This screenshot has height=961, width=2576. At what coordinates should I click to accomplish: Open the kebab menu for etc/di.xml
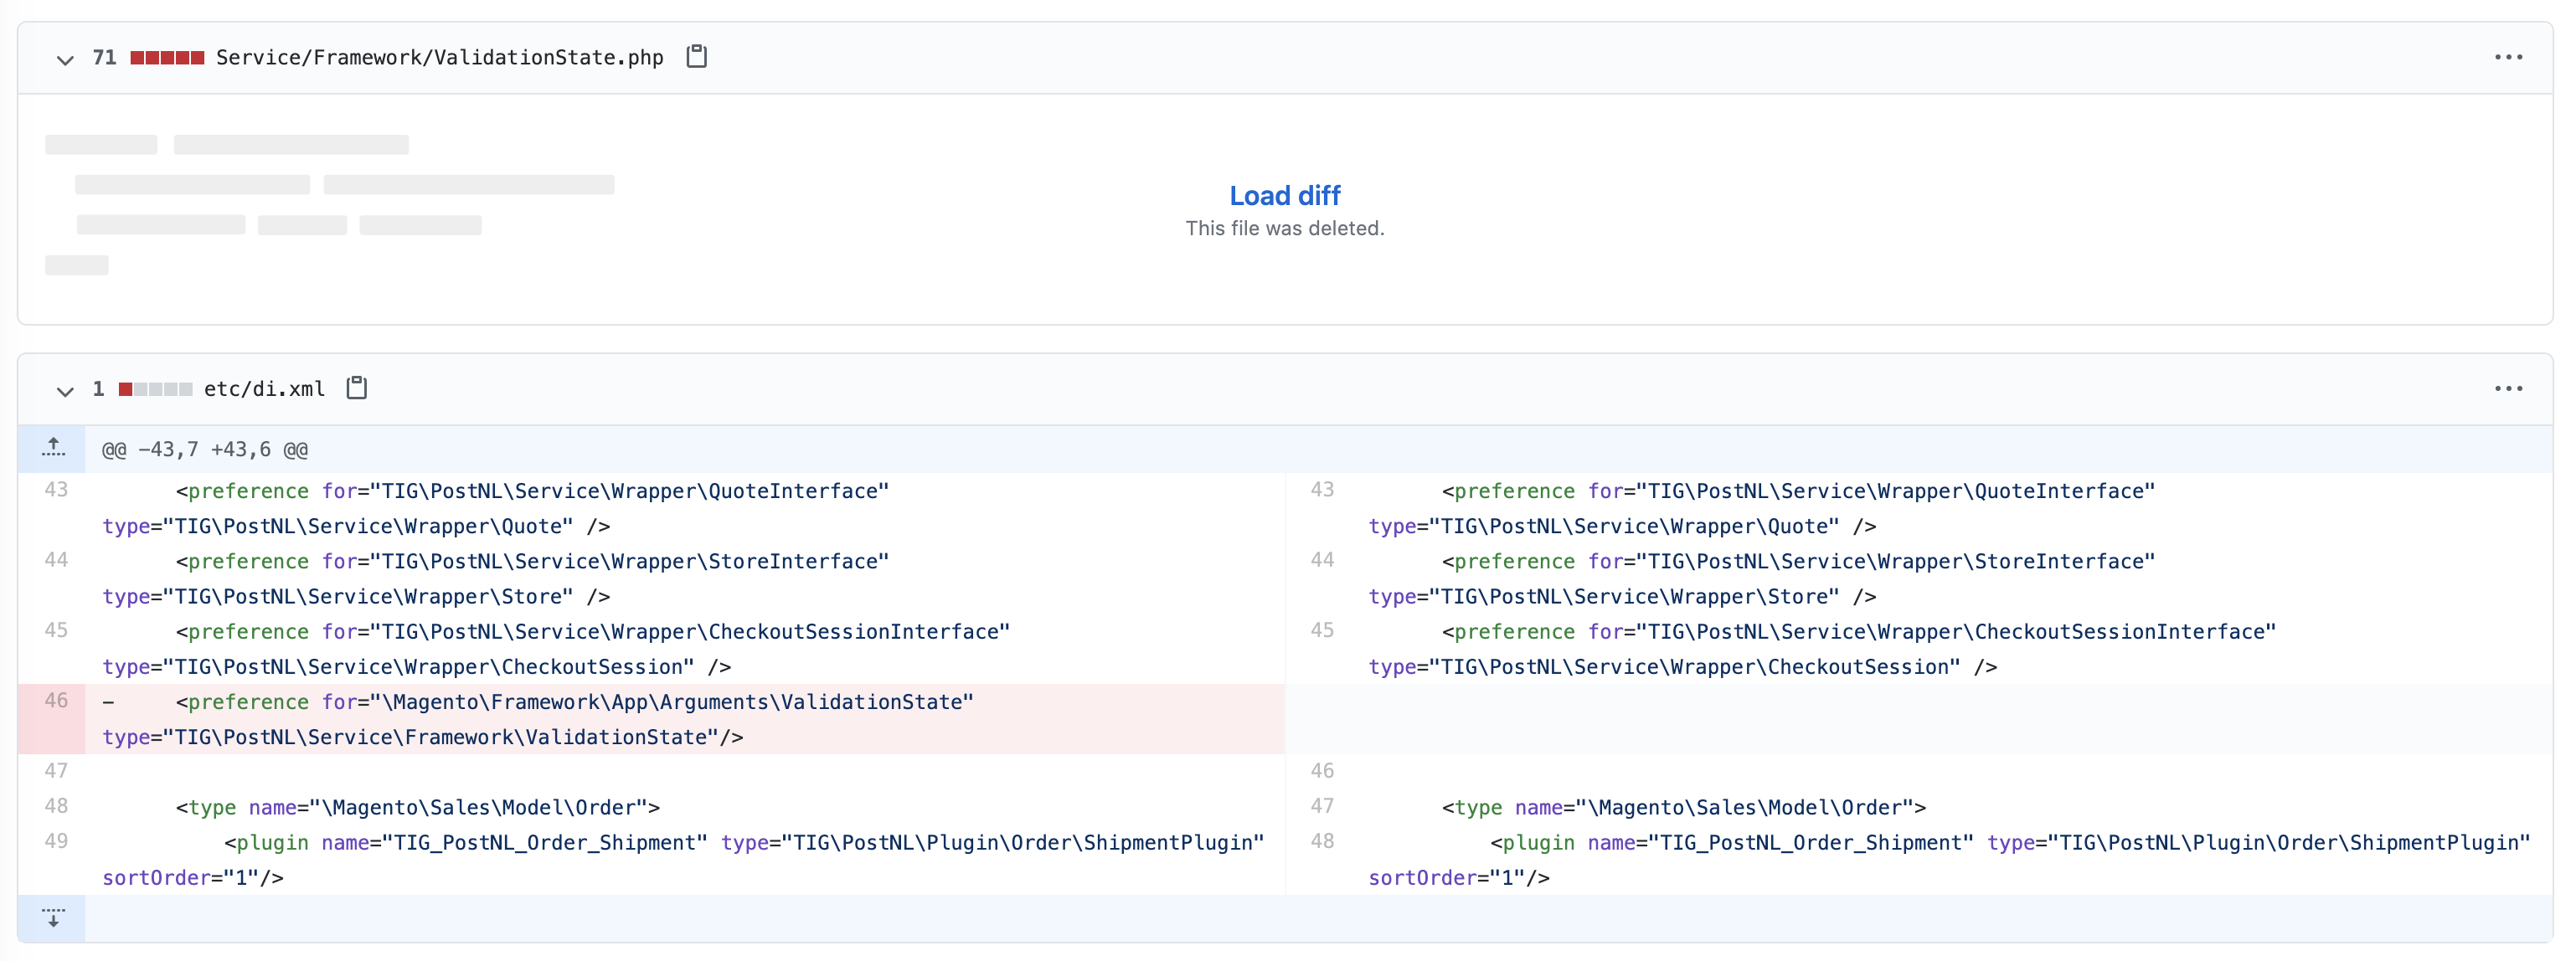click(2510, 389)
